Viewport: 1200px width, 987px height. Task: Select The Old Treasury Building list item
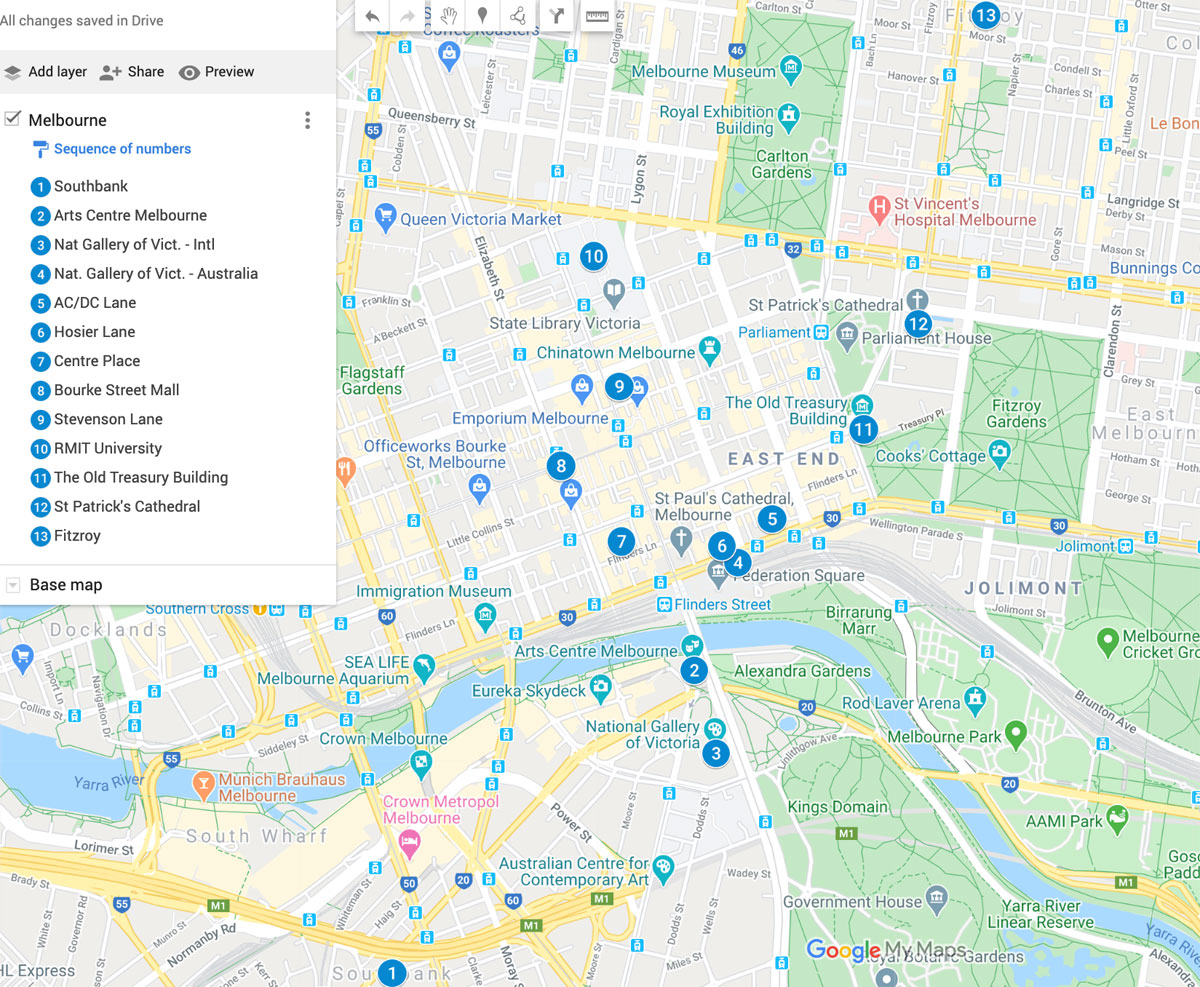point(141,477)
